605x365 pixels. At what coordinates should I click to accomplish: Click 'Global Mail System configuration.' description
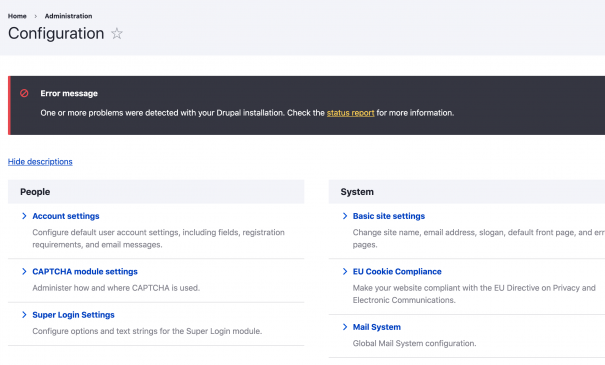tap(414, 343)
